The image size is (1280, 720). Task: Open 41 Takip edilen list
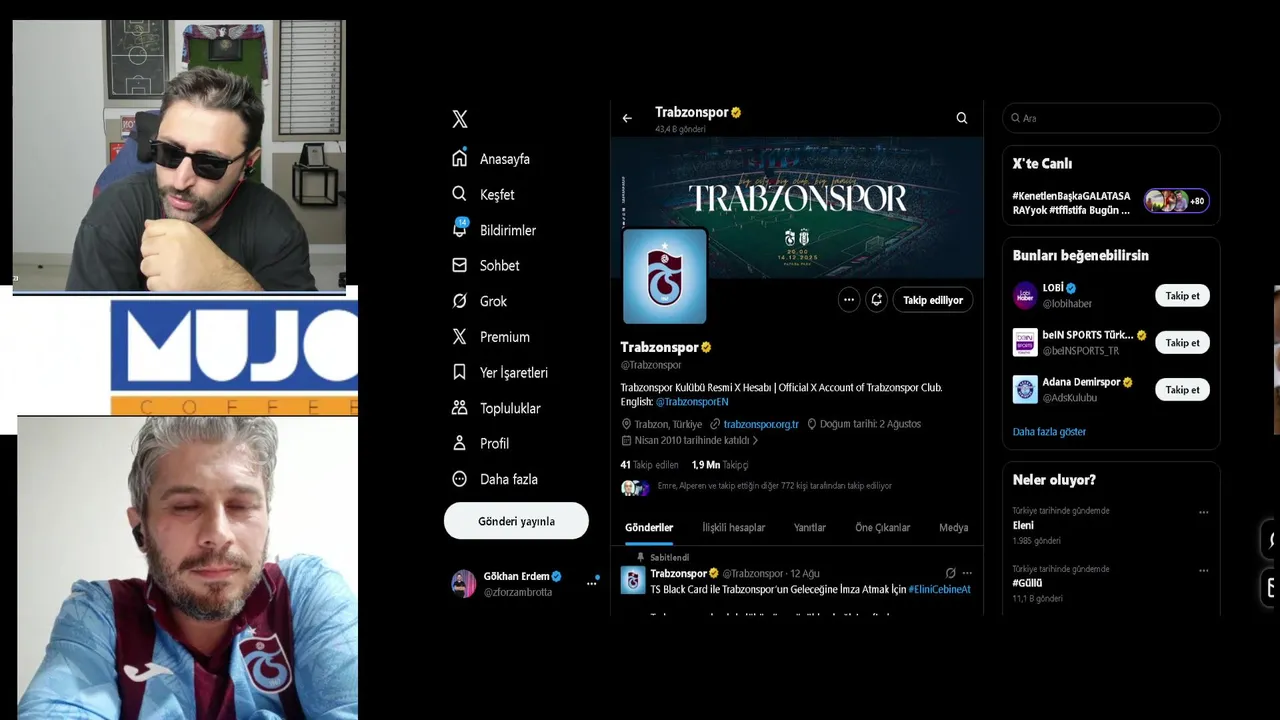tap(649, 465)
